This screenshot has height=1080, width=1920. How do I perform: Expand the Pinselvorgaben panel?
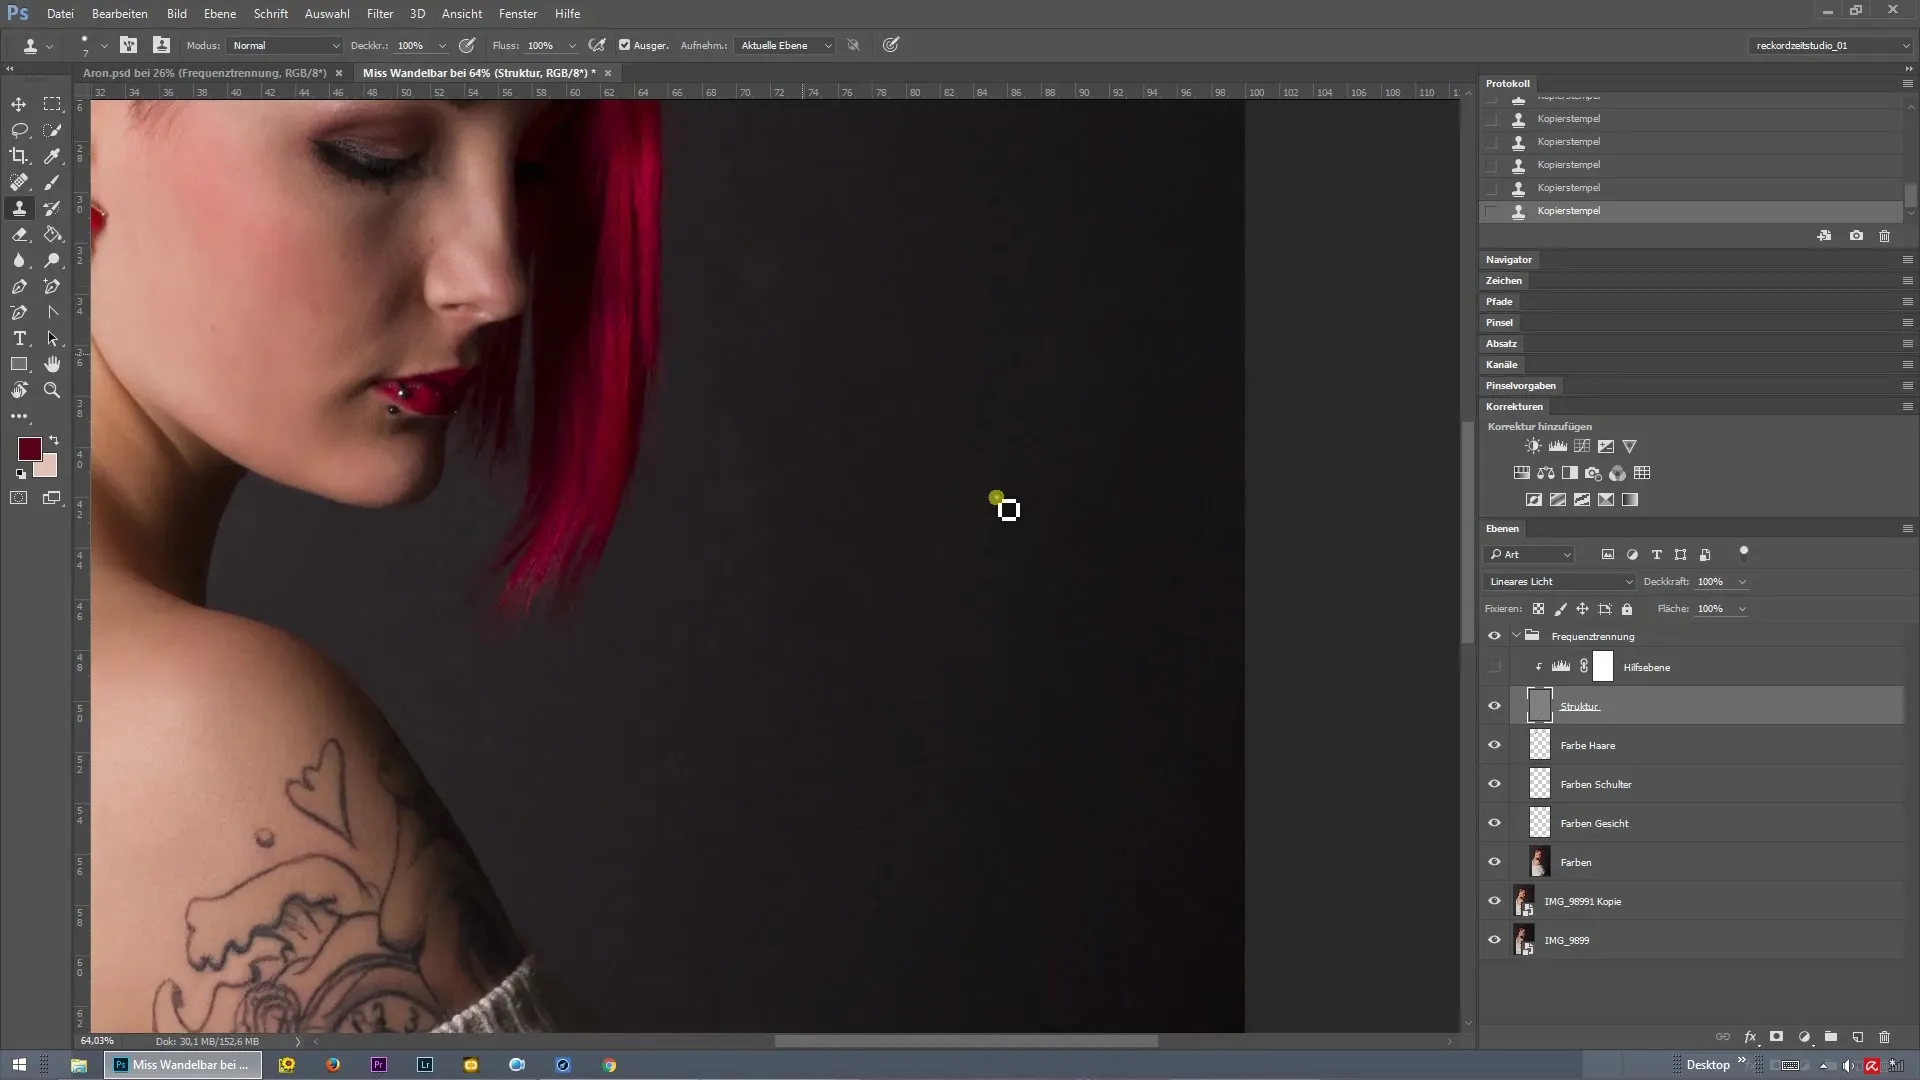(1520, 385)
